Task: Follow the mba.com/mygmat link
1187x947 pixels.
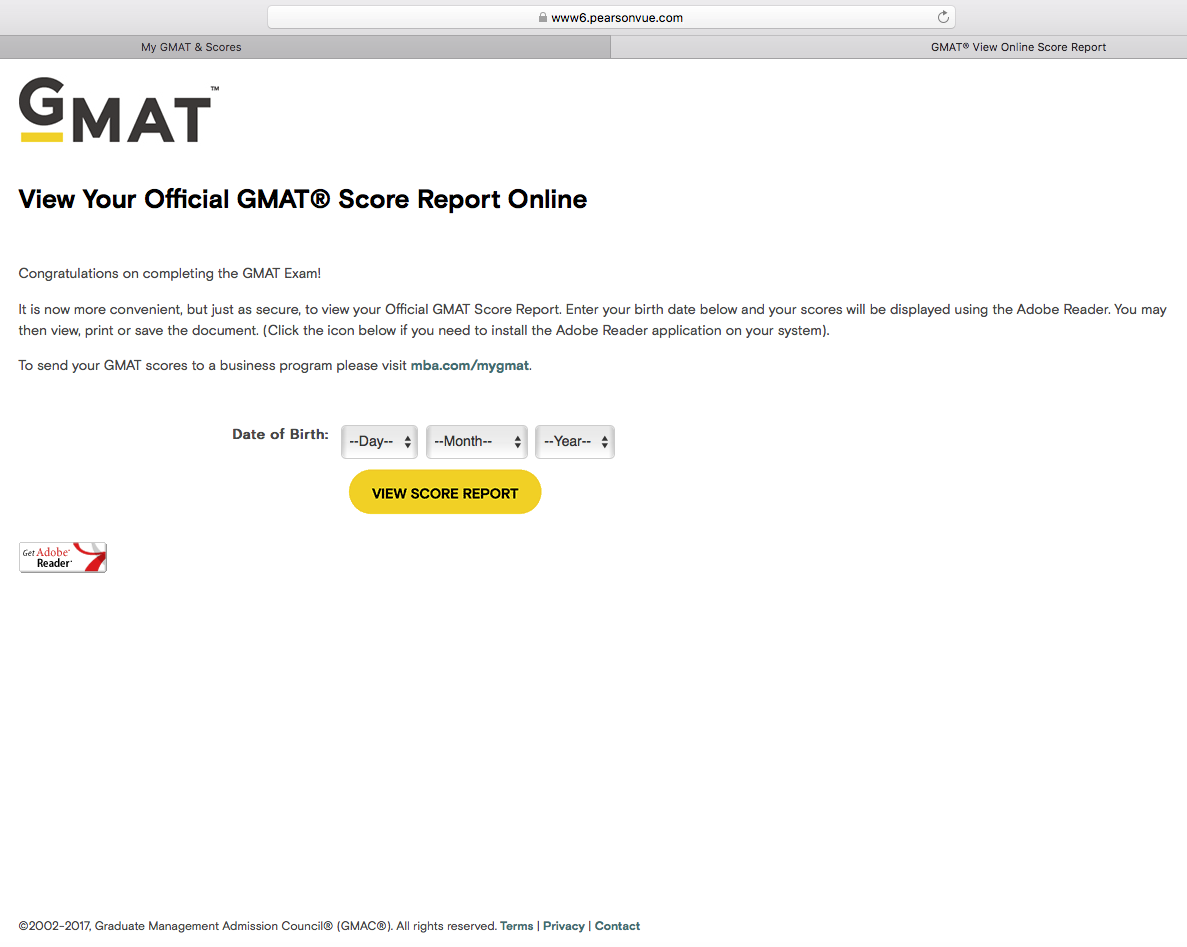Action: point(469,366)
